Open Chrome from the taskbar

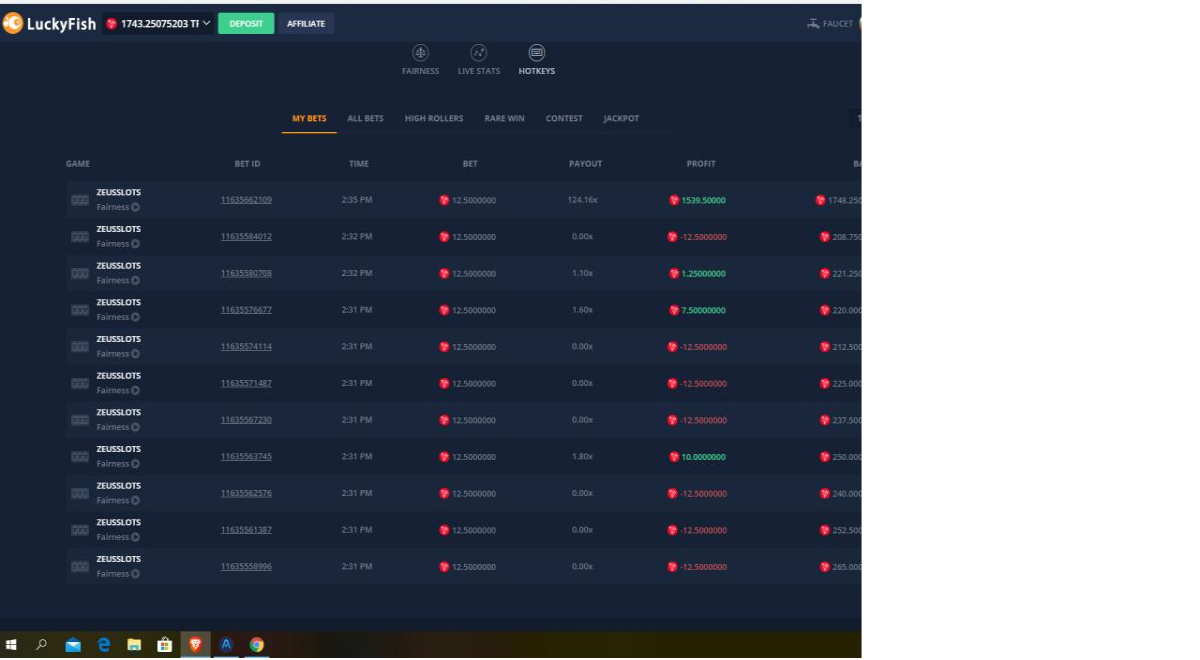pyautogui.click(x=257, y=645)
